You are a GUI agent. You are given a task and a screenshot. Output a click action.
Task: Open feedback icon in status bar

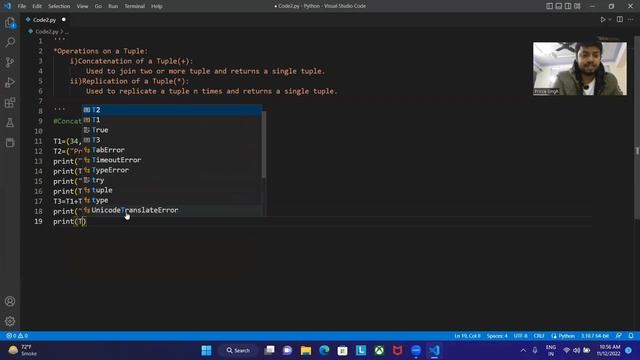[619, 336]
